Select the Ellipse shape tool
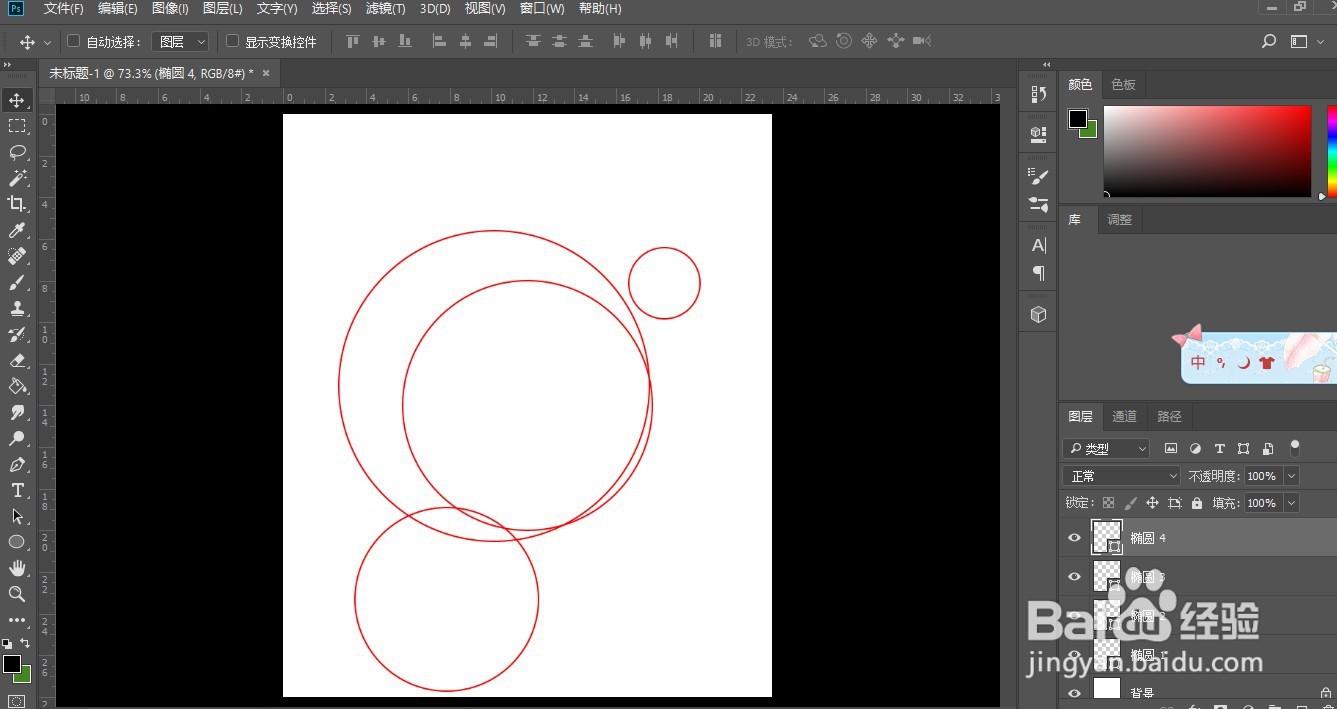 17,542
